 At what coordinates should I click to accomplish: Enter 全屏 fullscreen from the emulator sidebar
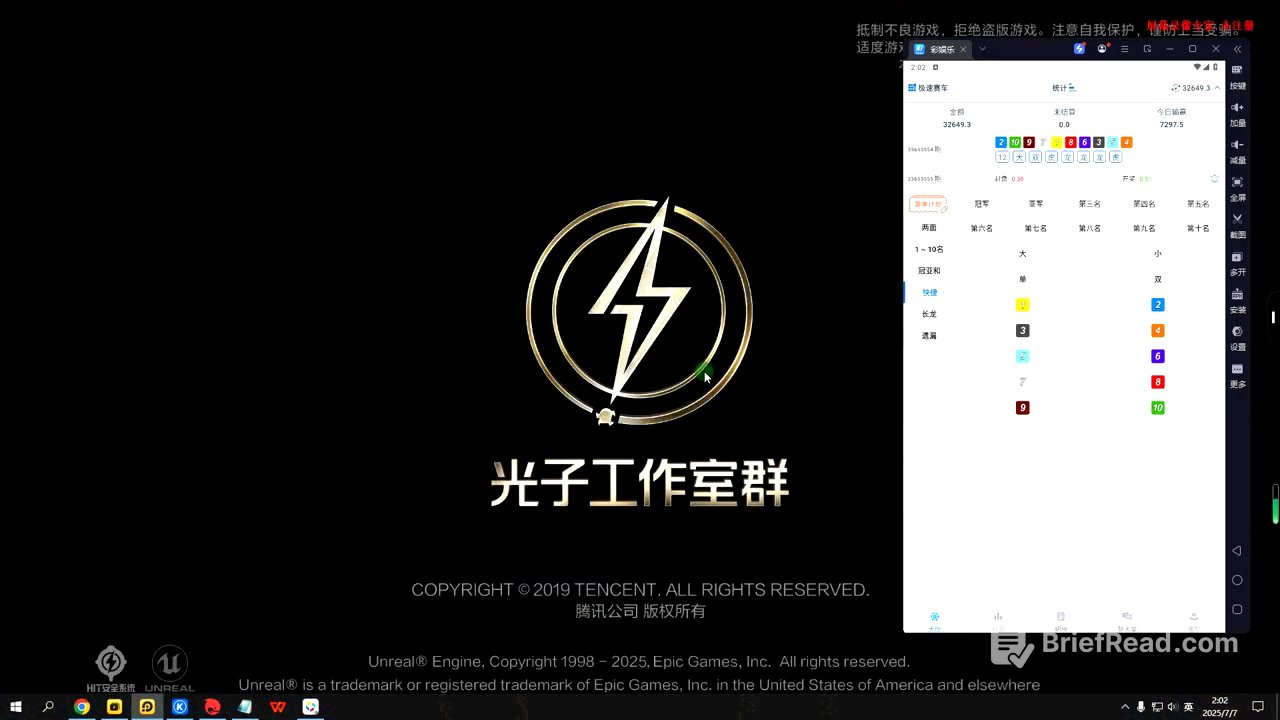point(1237,188)
